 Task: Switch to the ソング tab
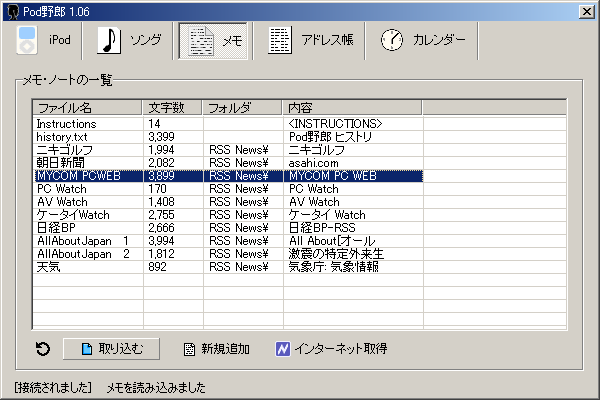(127, 41)
